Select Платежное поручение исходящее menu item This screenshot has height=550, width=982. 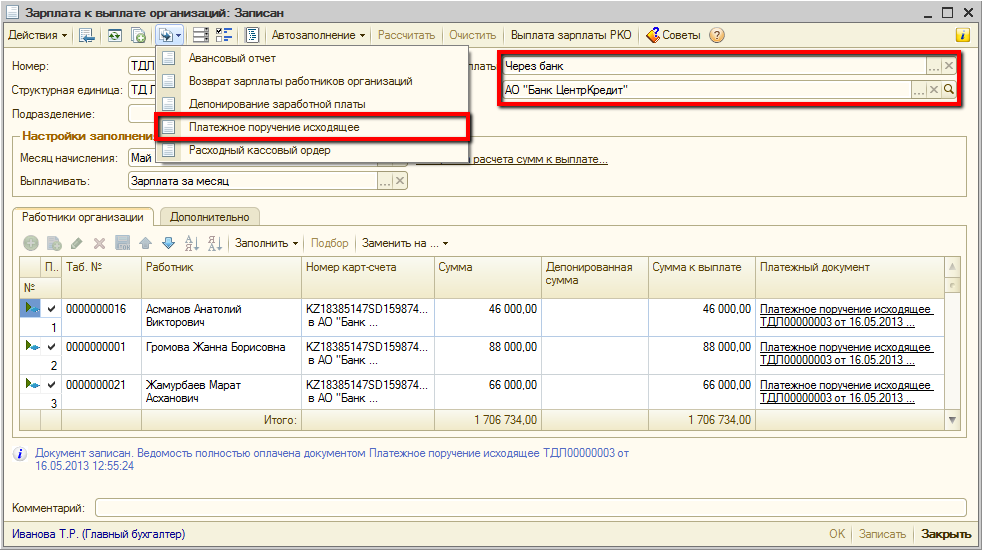tap(273, 128)
